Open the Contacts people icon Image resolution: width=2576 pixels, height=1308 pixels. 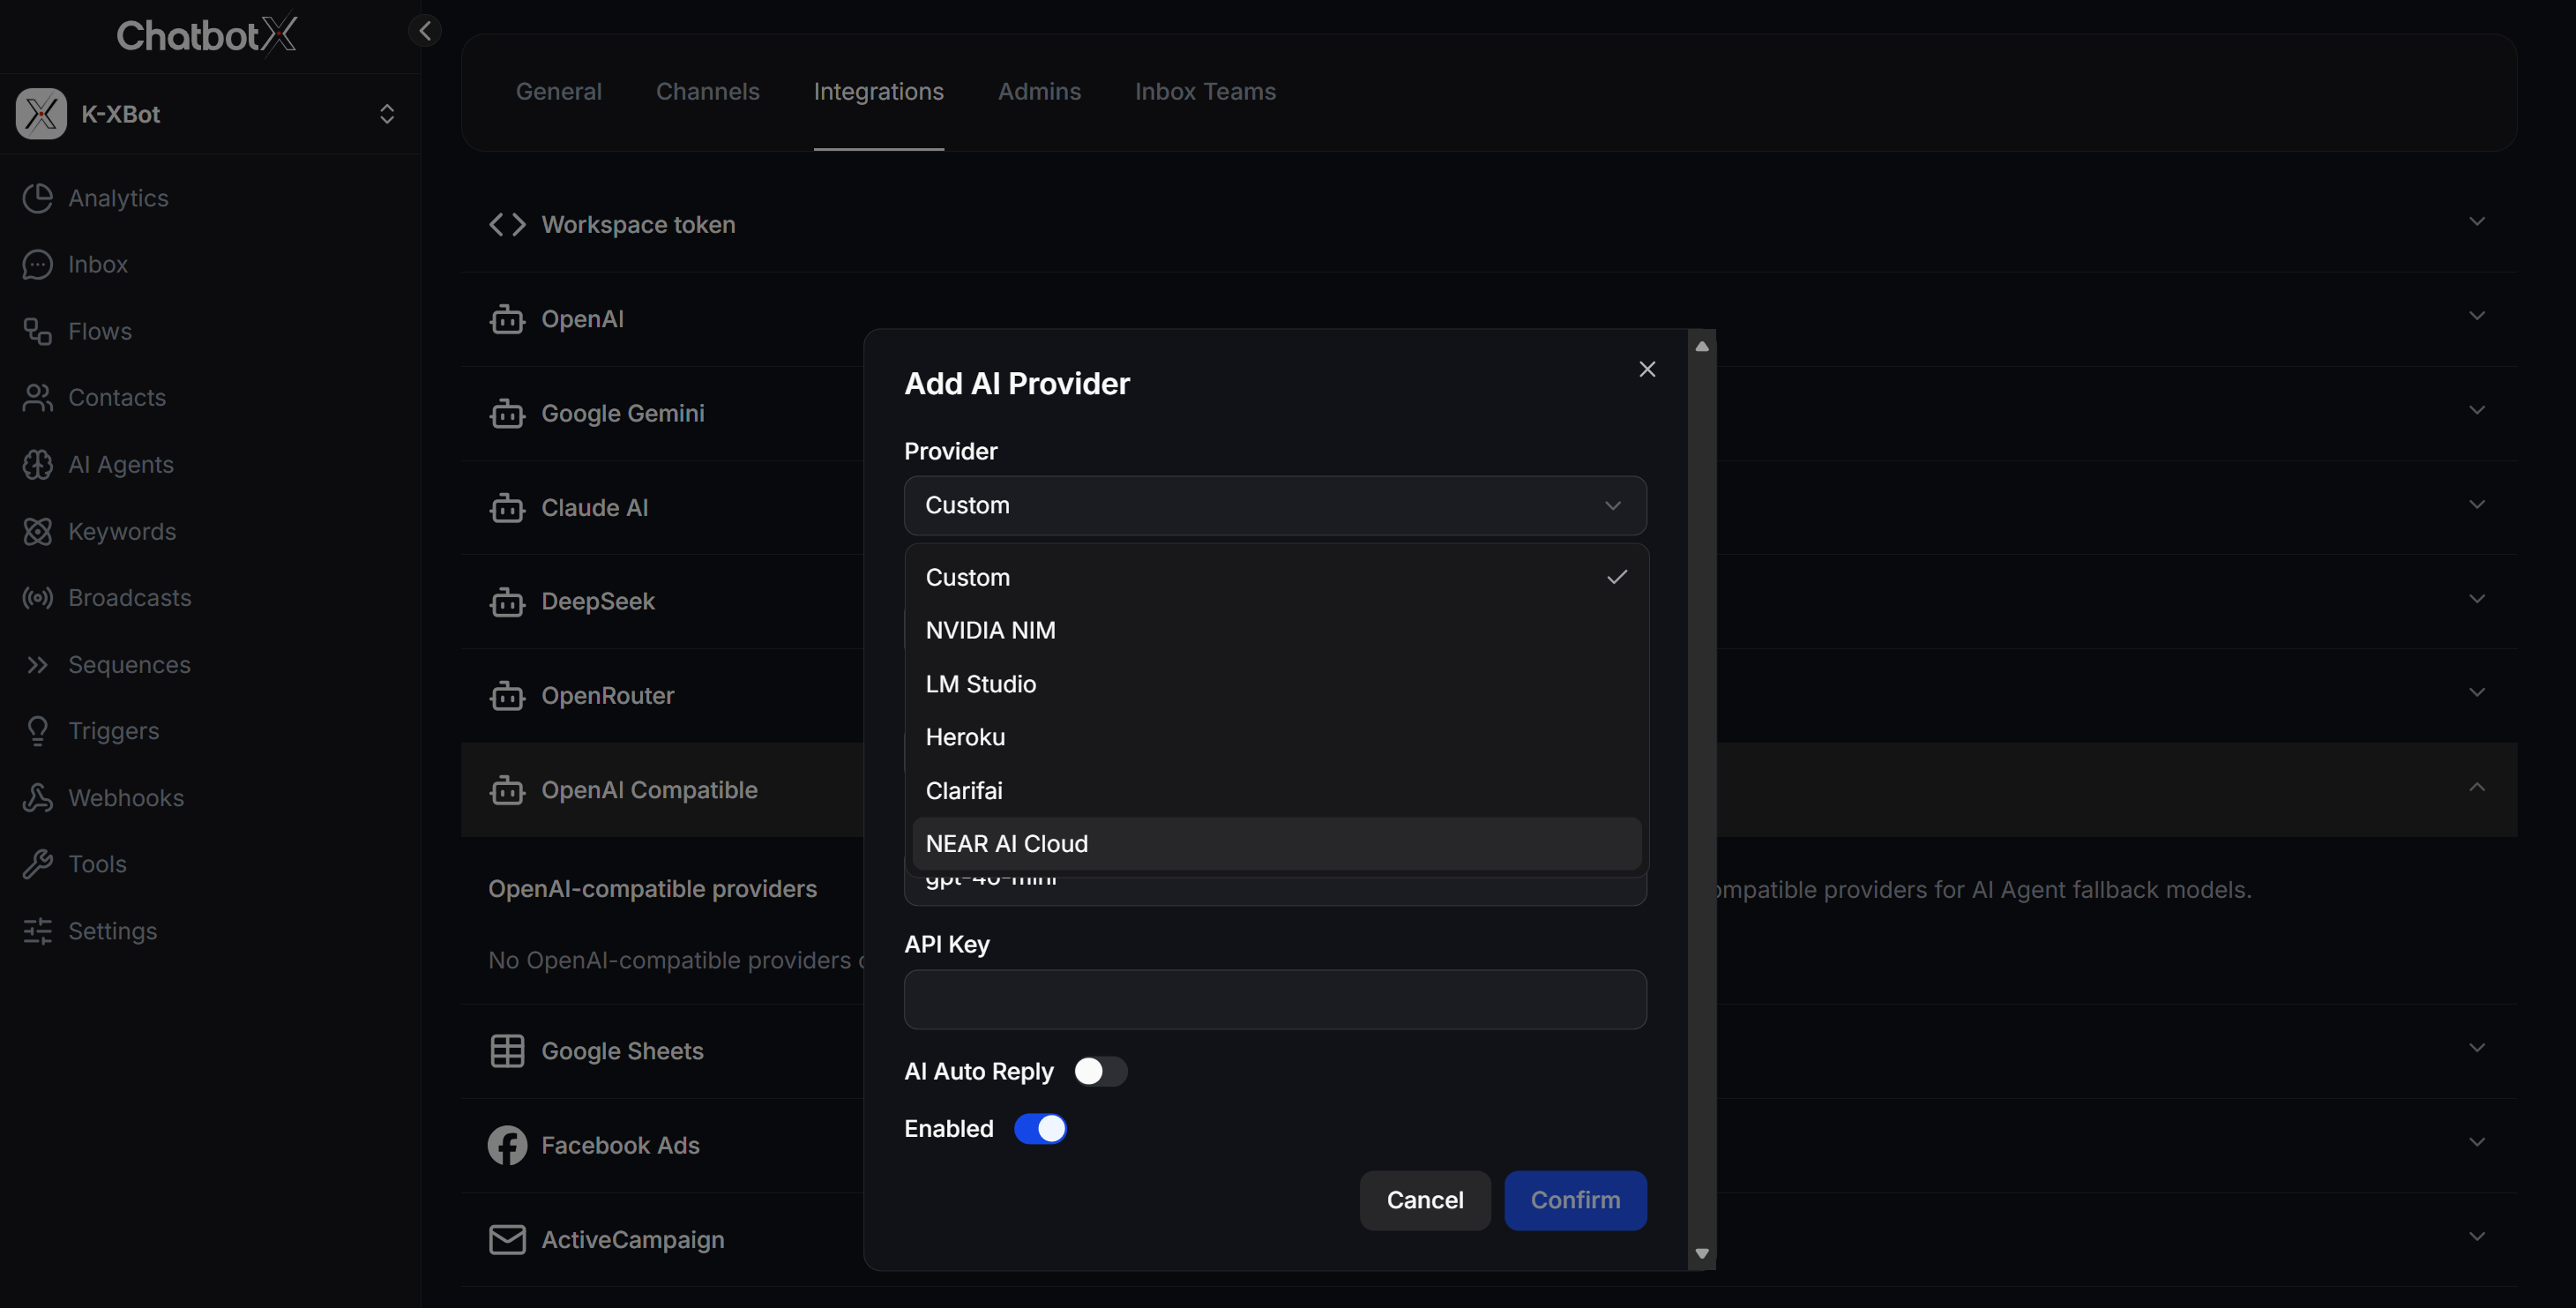37,397
